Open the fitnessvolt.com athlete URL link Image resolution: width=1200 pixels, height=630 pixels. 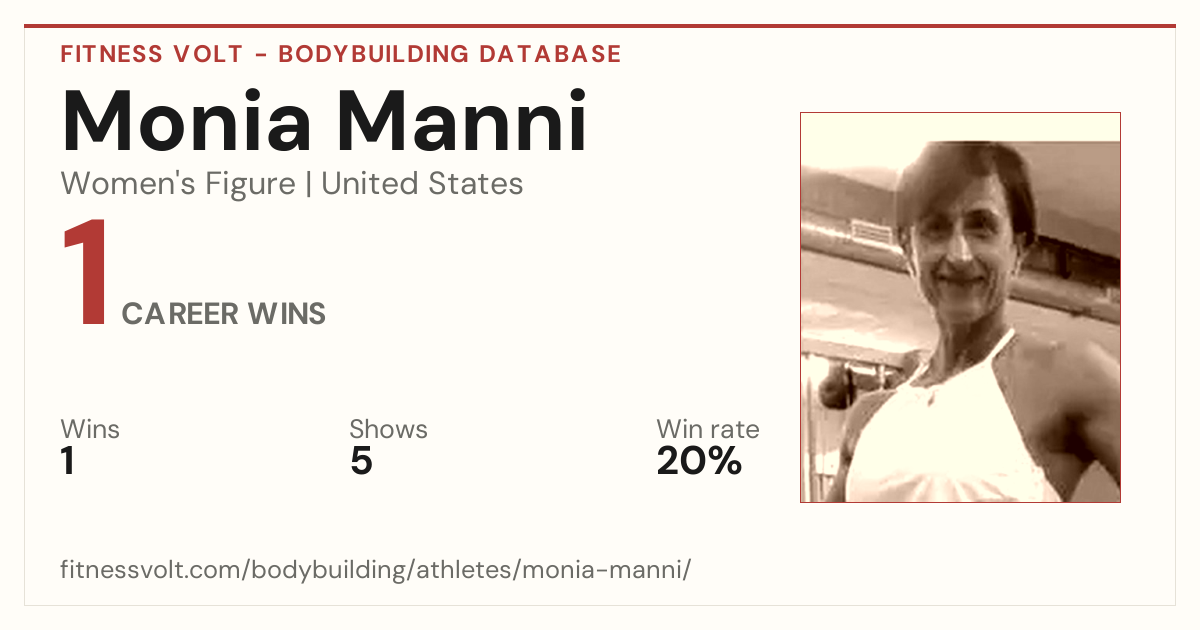tap(376, 570)
